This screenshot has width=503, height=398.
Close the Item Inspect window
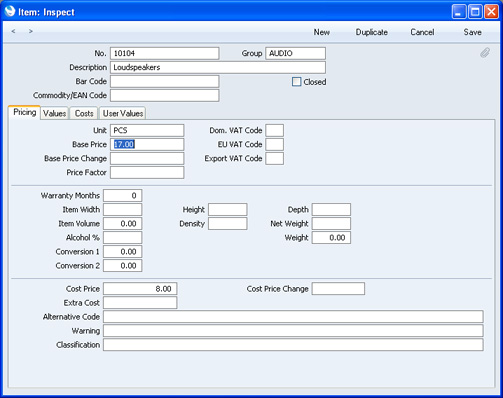pos(491,12)
